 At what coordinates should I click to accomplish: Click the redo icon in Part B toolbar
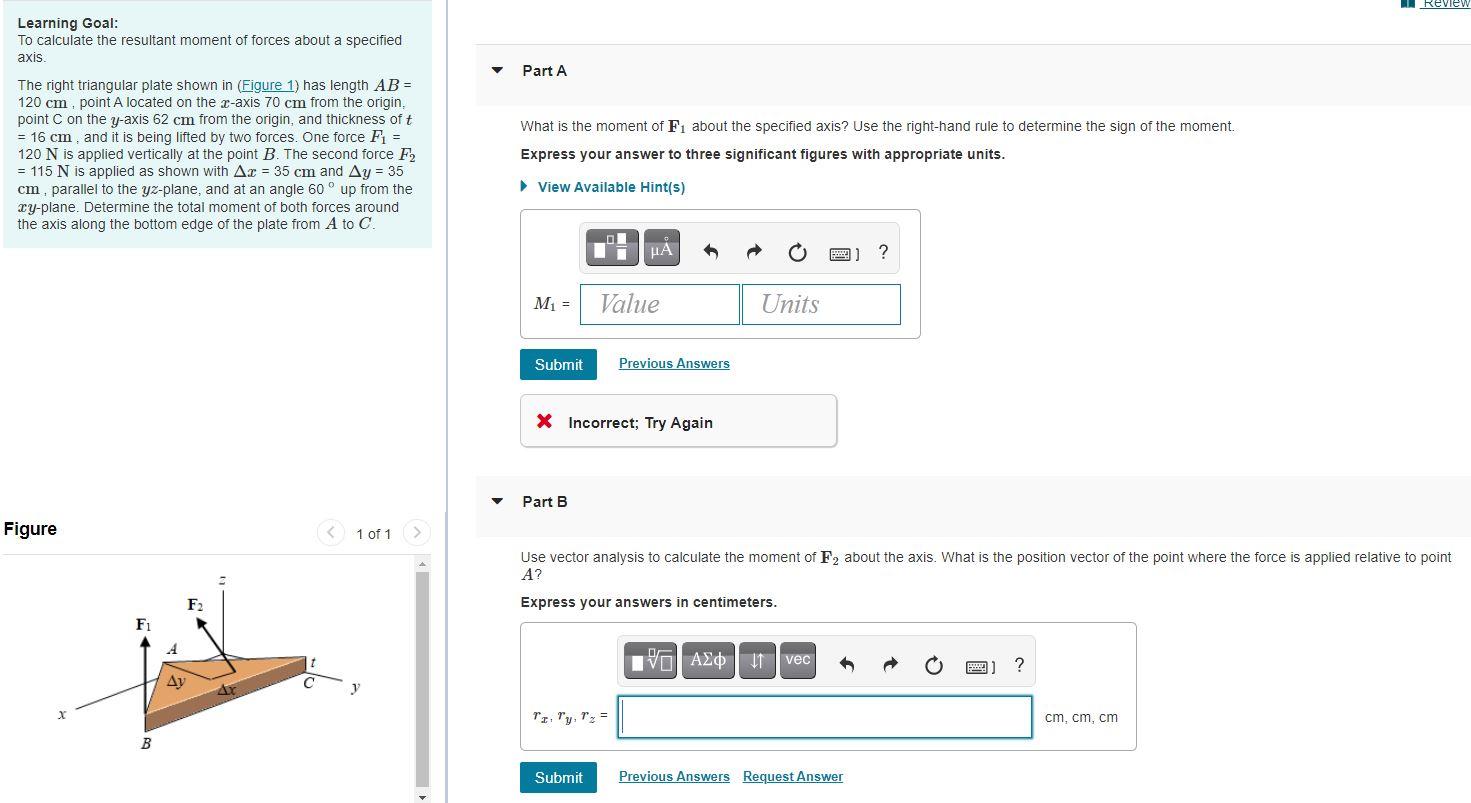click(x=890, y=662)
